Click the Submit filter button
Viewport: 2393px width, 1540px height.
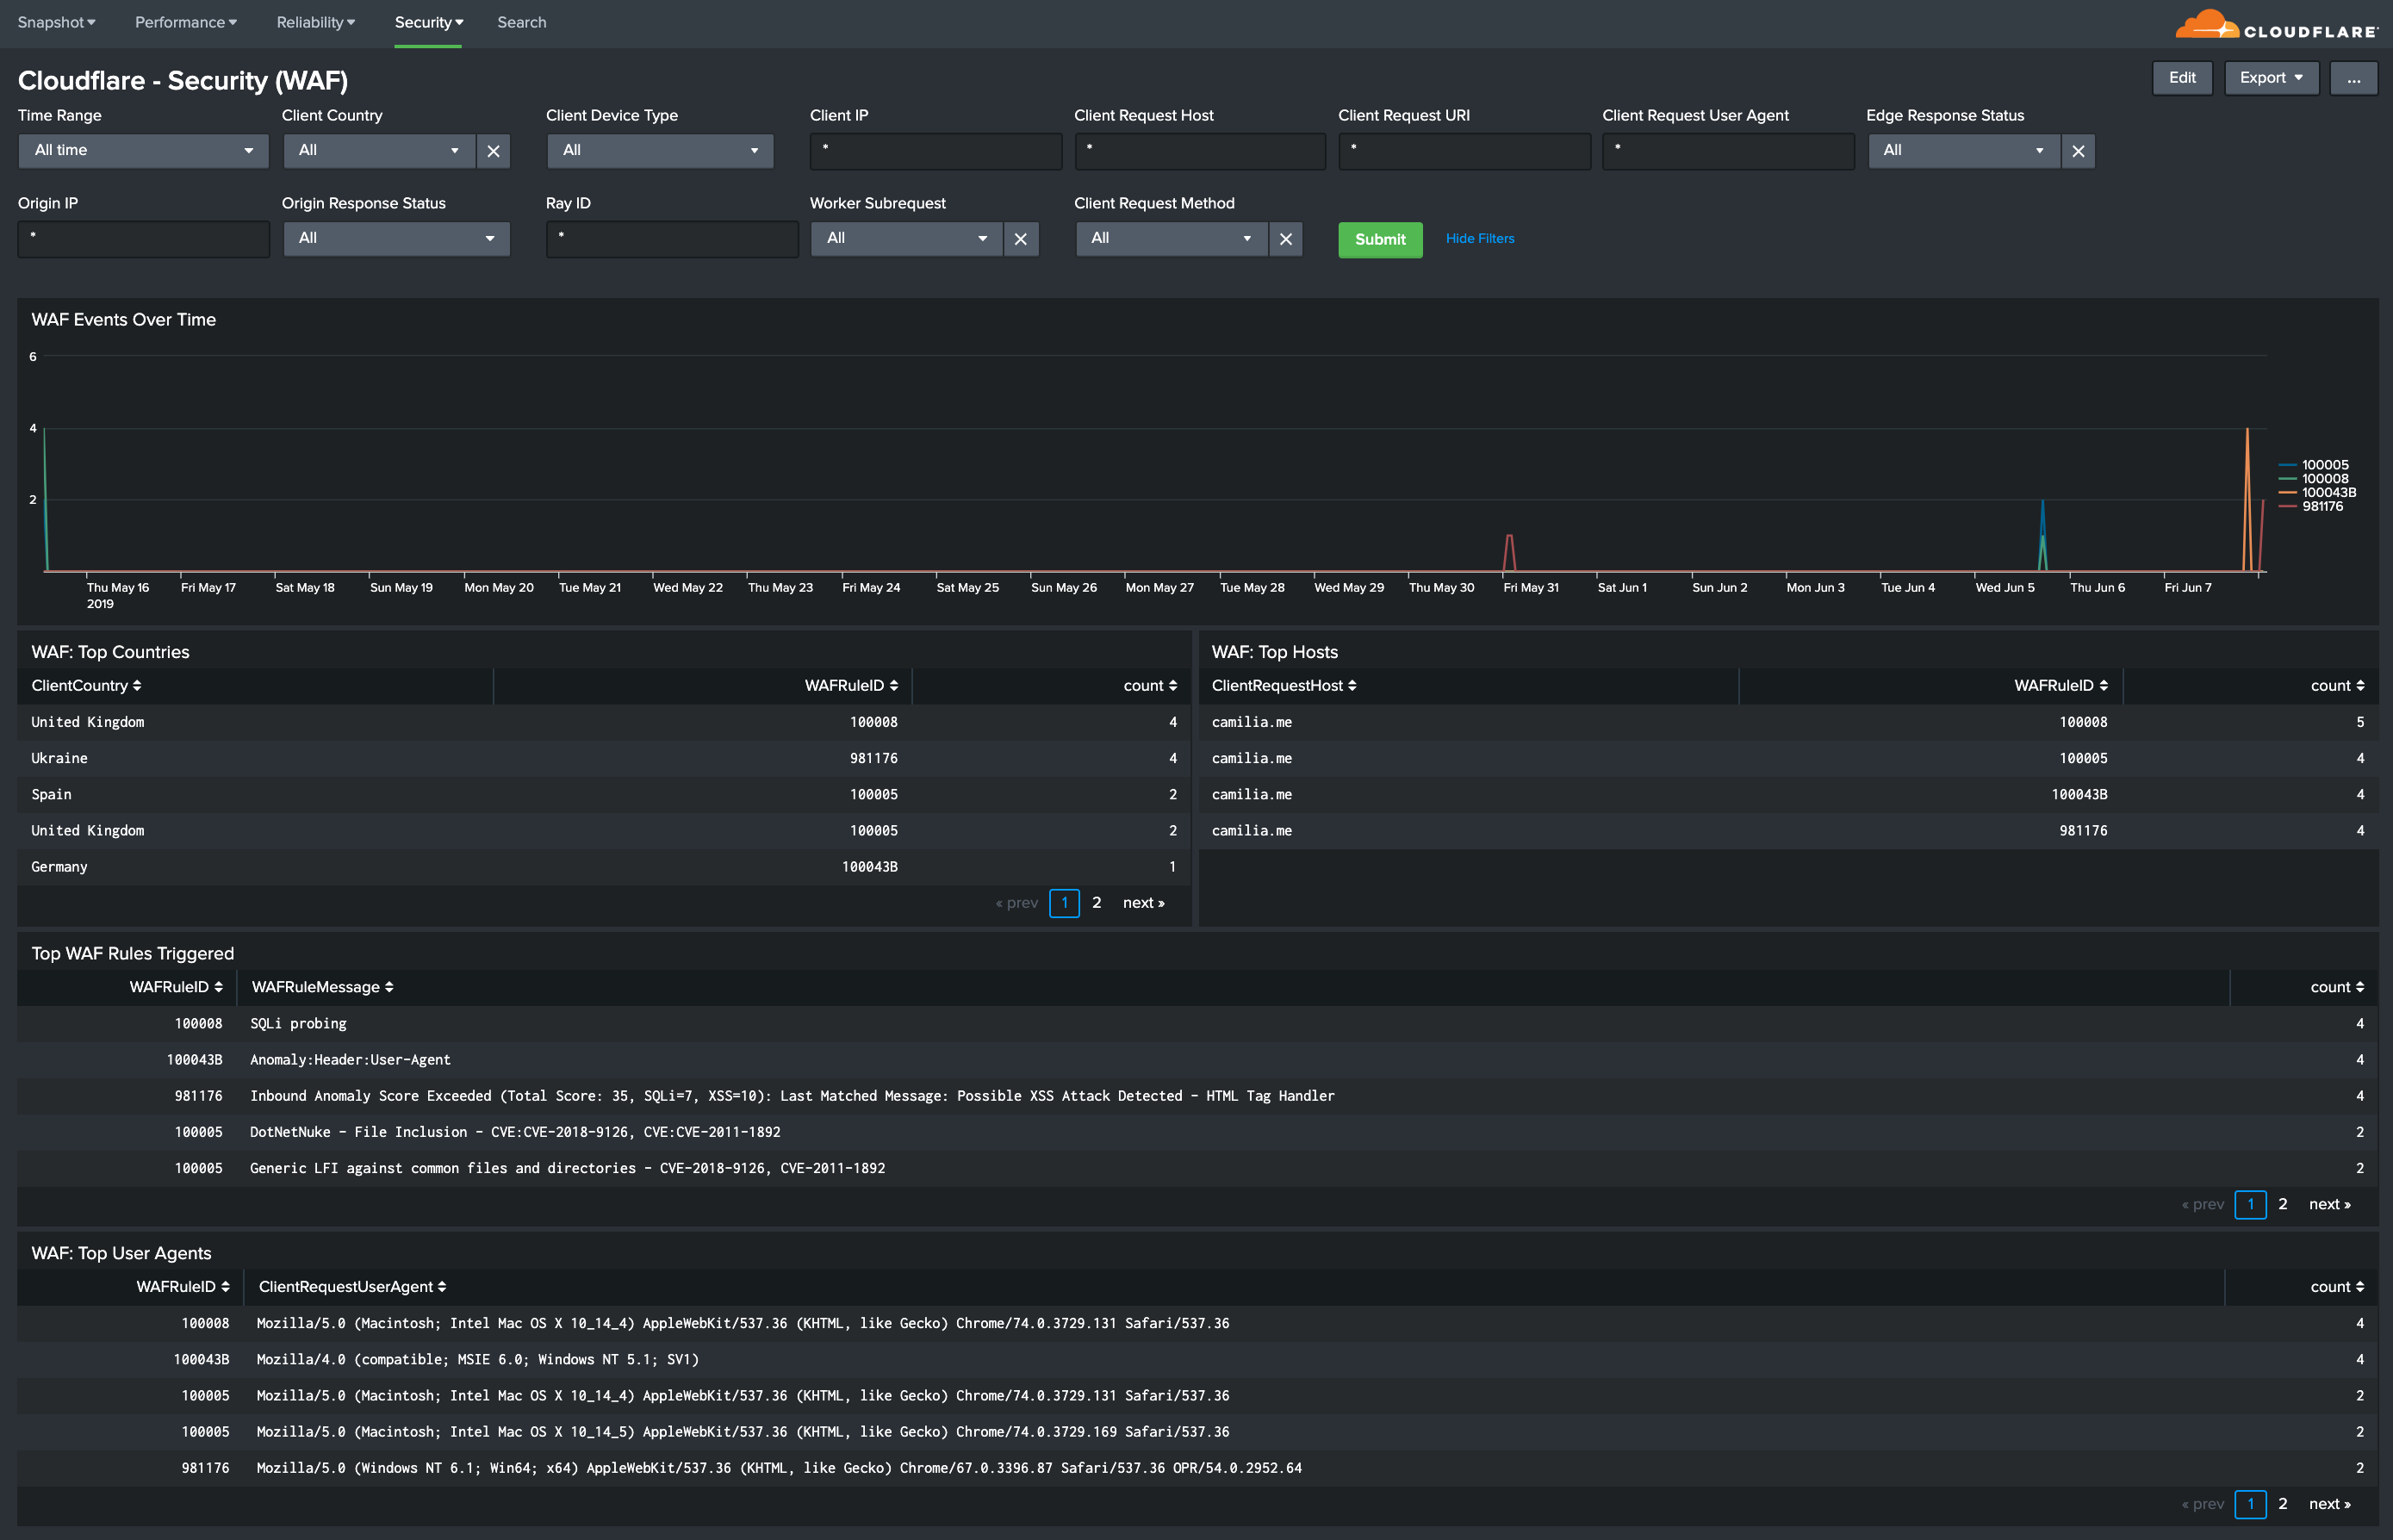tap(1378, 237)
